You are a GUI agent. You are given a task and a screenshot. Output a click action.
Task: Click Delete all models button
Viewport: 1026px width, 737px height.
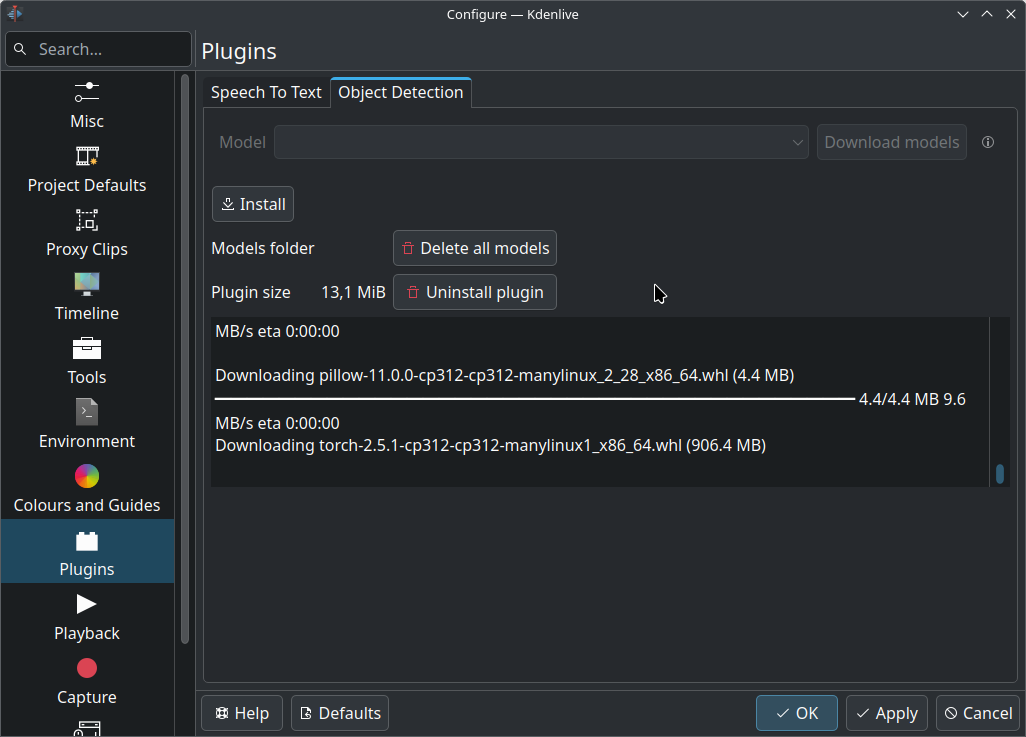pyautogui.click(x=475, y=248)
